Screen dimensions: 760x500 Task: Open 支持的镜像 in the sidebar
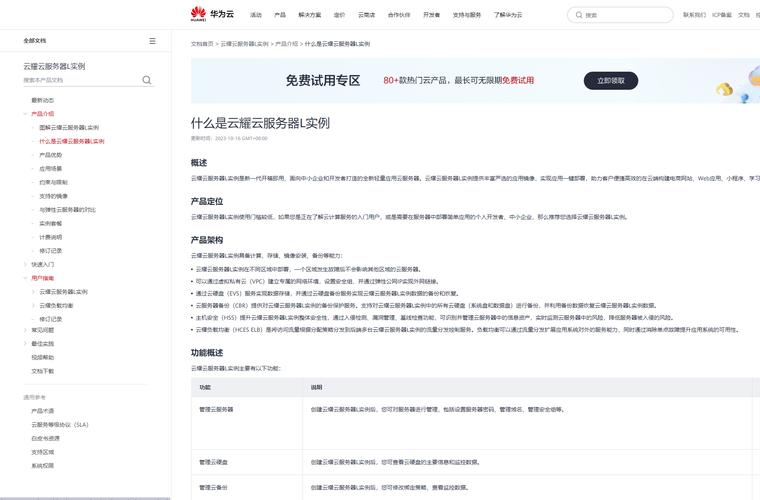53,196
